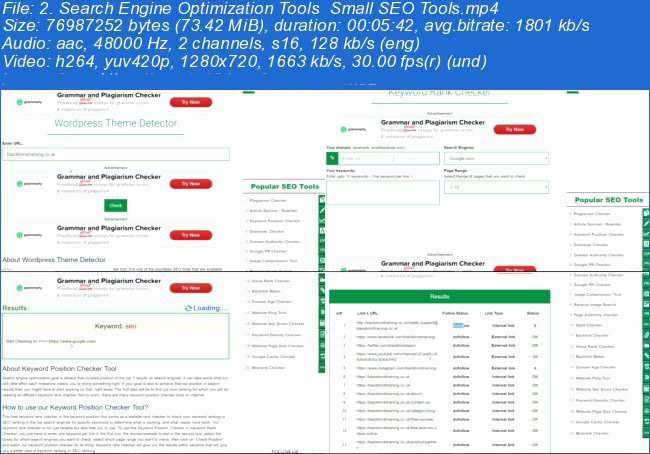Click link icon beside Backlink Checker near results table
Image resolution: width=650 pixels, height=454 pixels.
(x=646, y=335)
